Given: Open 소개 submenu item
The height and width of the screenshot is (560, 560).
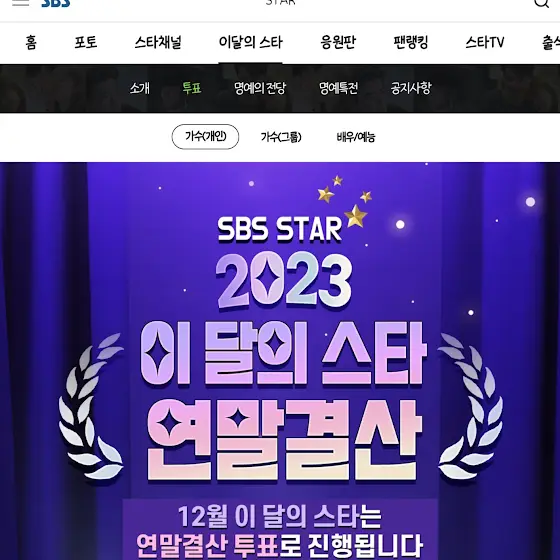Looking at the screenshot, I should point(140,88).
